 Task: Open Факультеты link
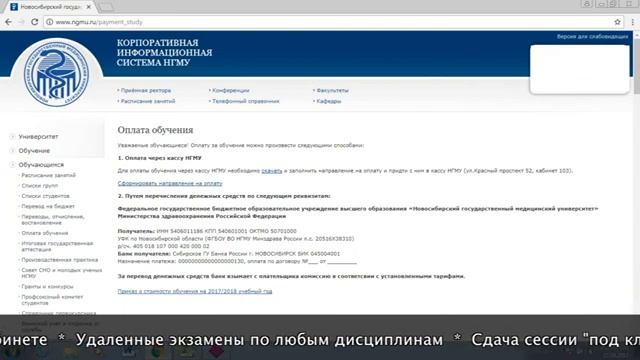pyautogui.click(x=332, y=91)
